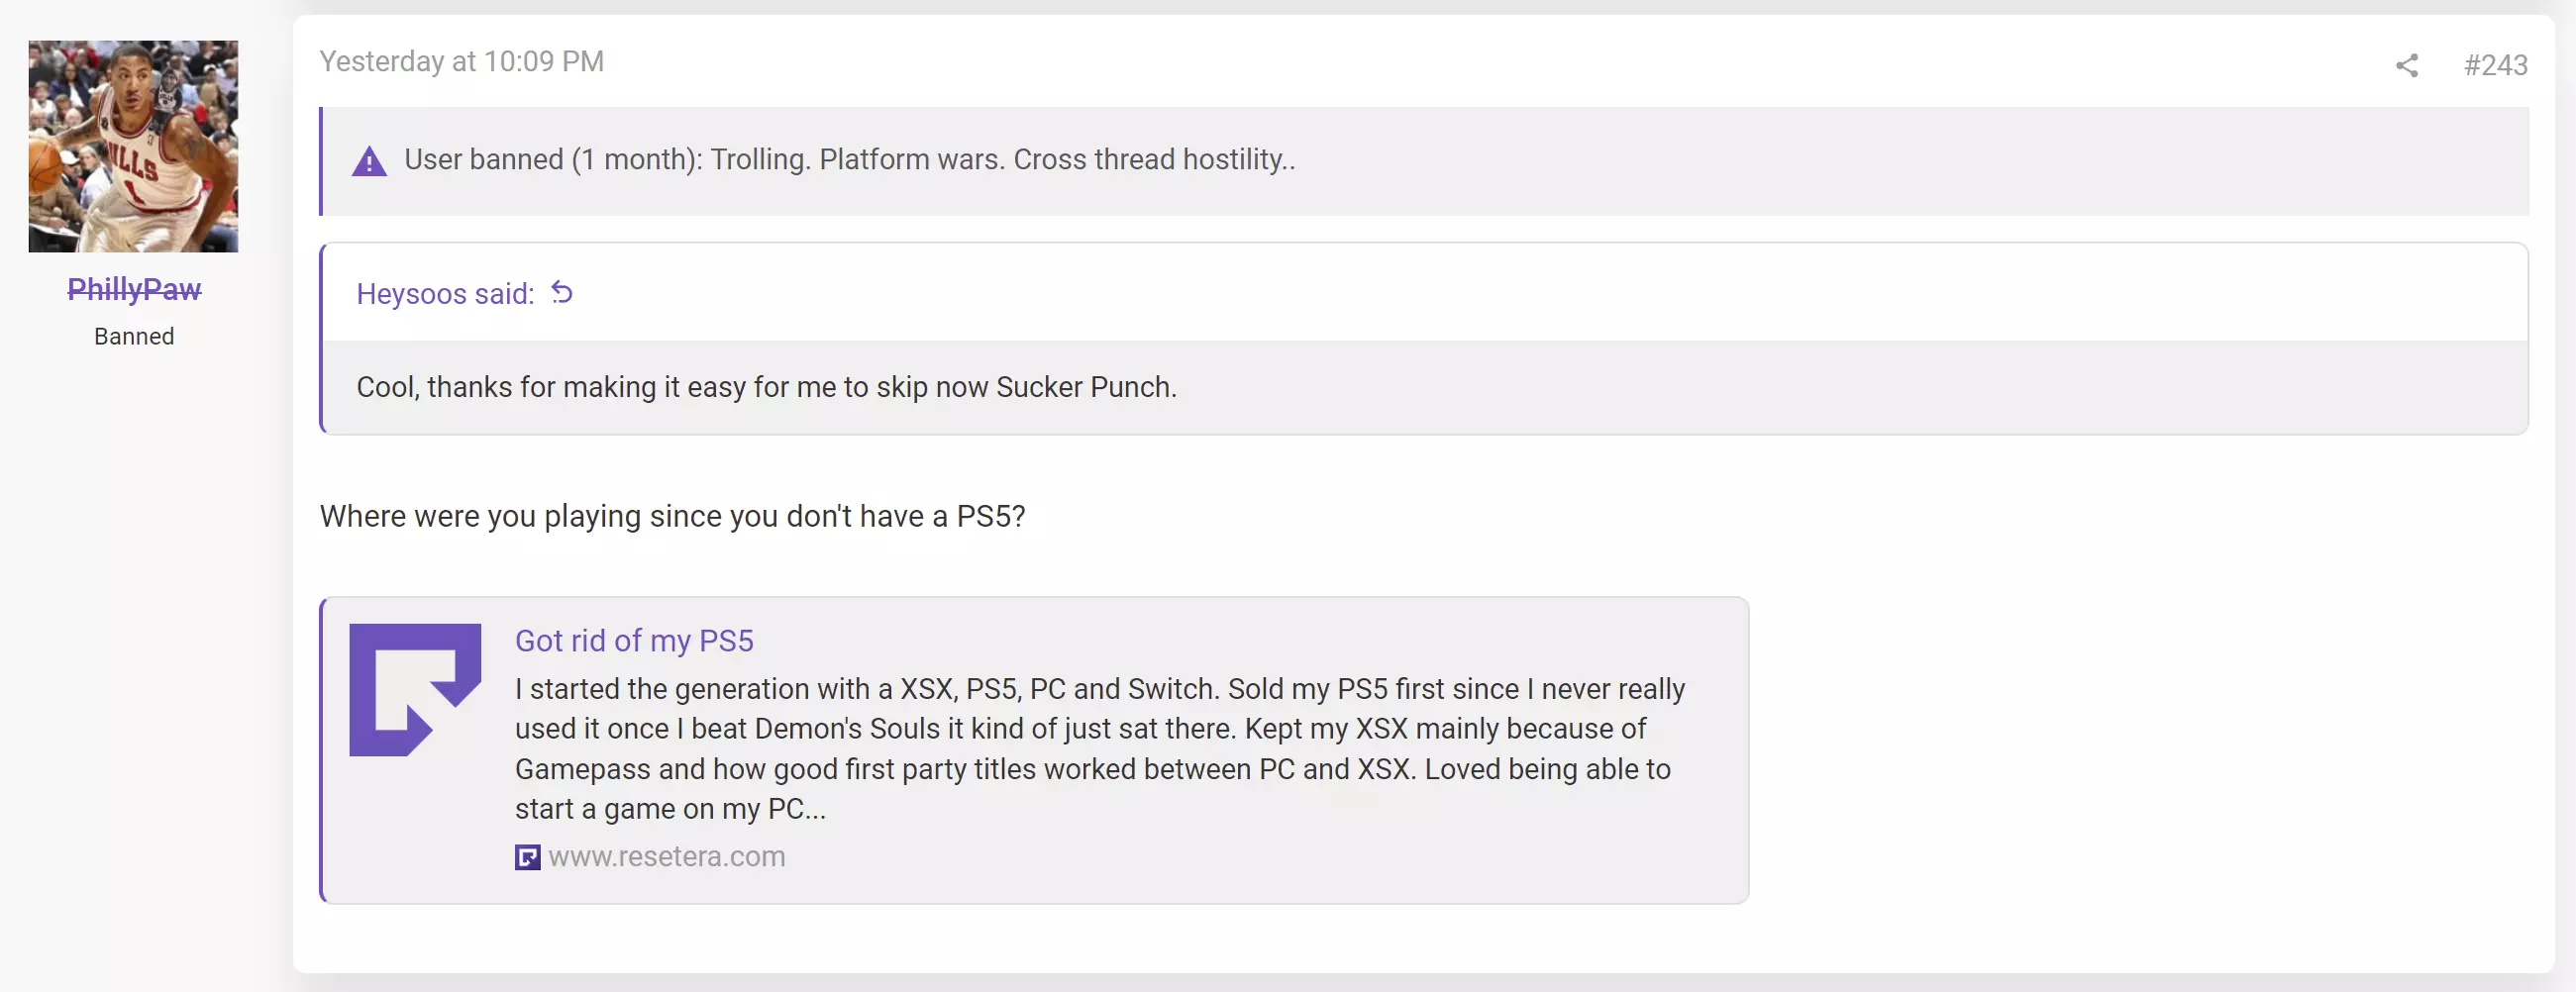Open the PhillyPaw username profile link

134,289
